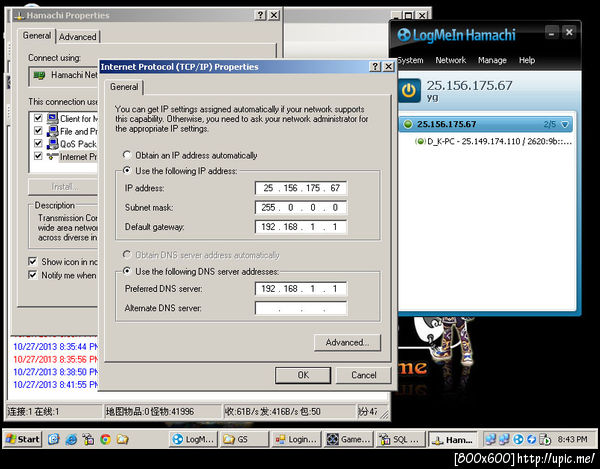Click Ham... taskbar button
Screen dimensions: 600x469
[x=452, y=440]
